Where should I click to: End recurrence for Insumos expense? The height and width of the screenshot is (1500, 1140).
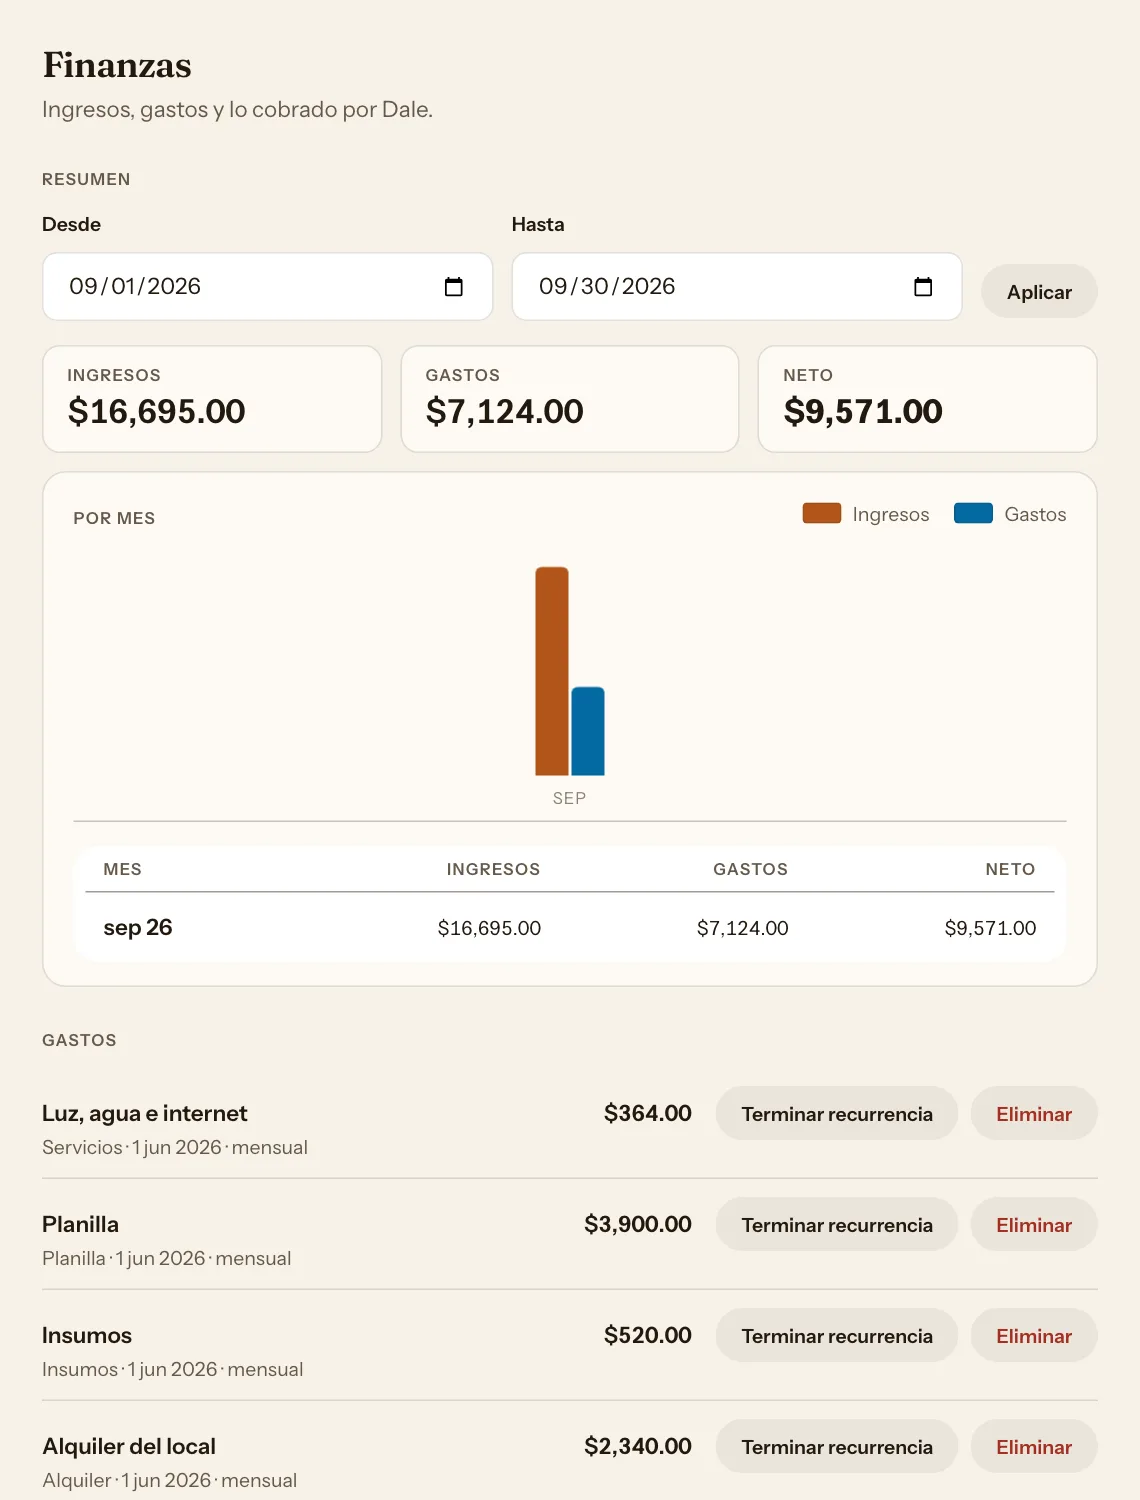click(837, 1336)
